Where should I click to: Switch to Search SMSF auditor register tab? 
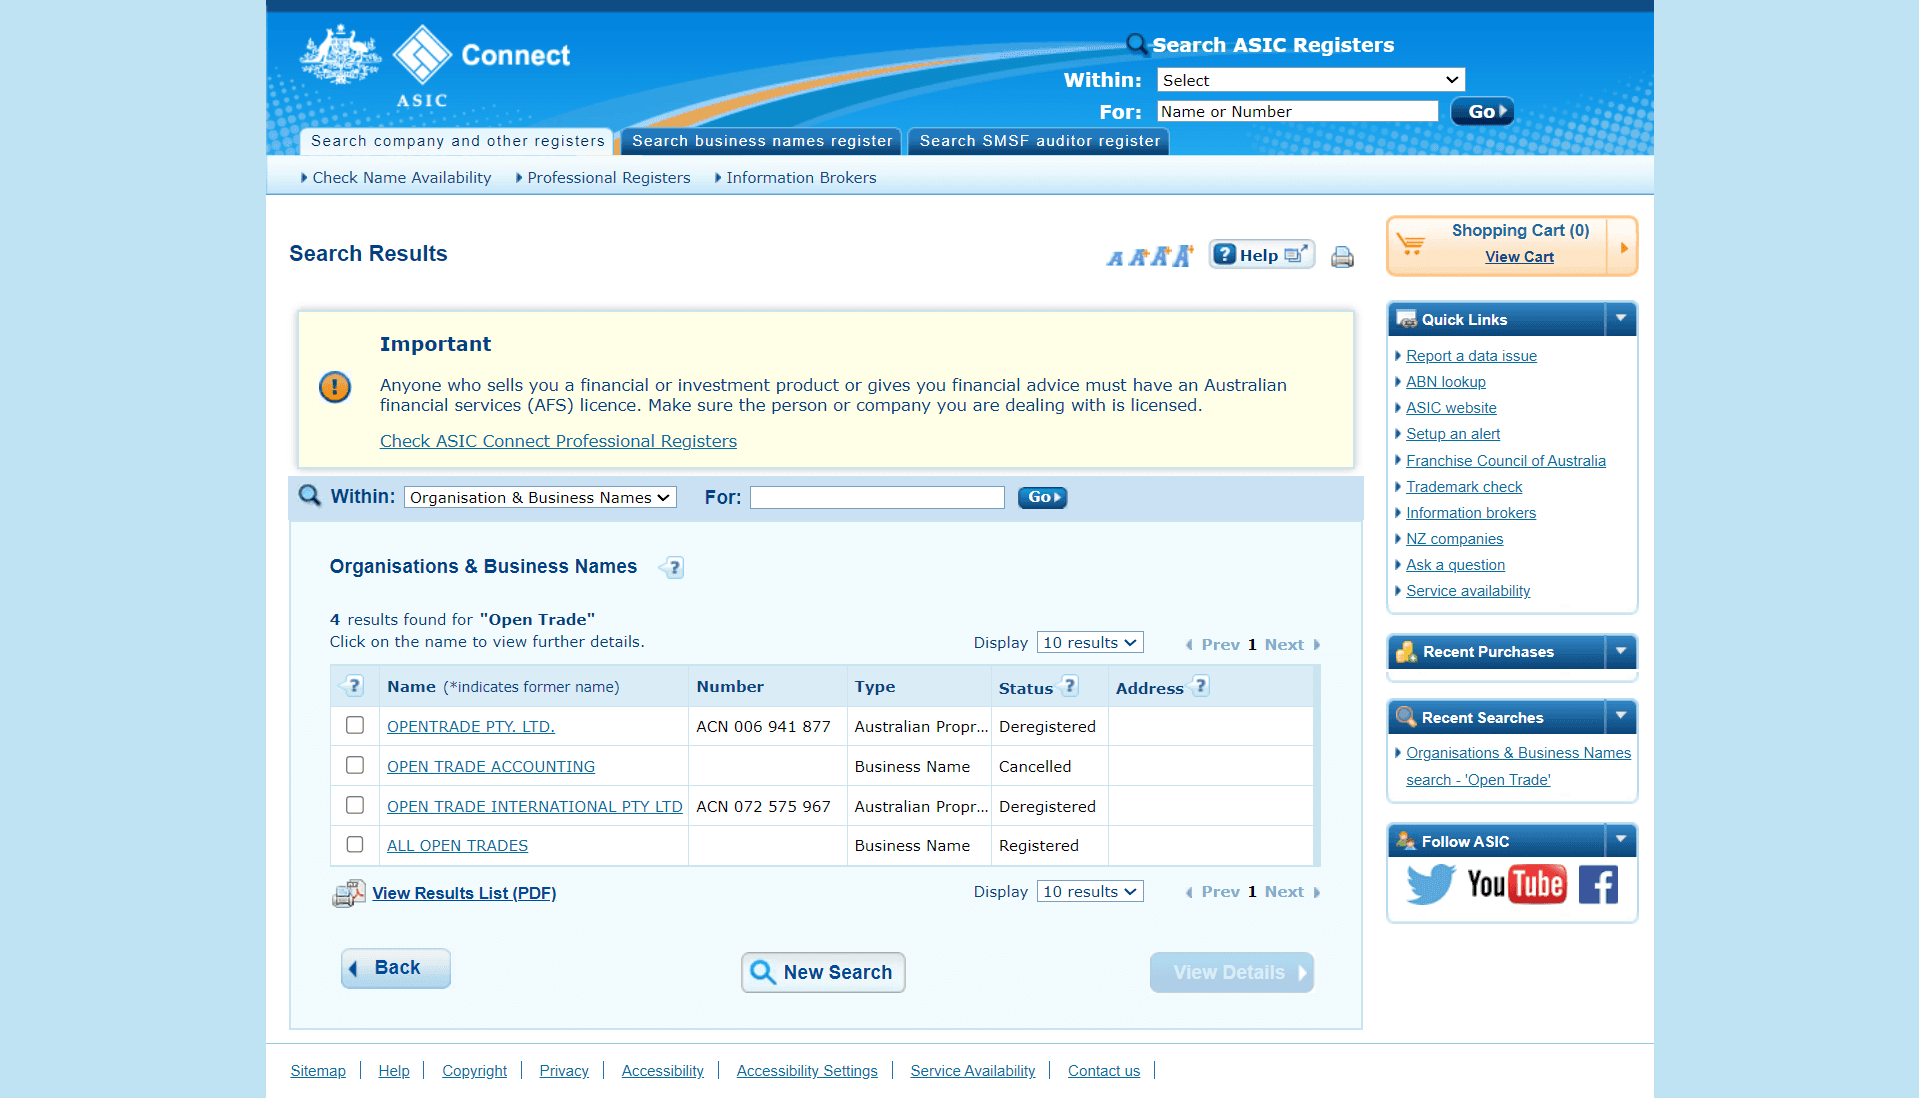point(1039,141)
